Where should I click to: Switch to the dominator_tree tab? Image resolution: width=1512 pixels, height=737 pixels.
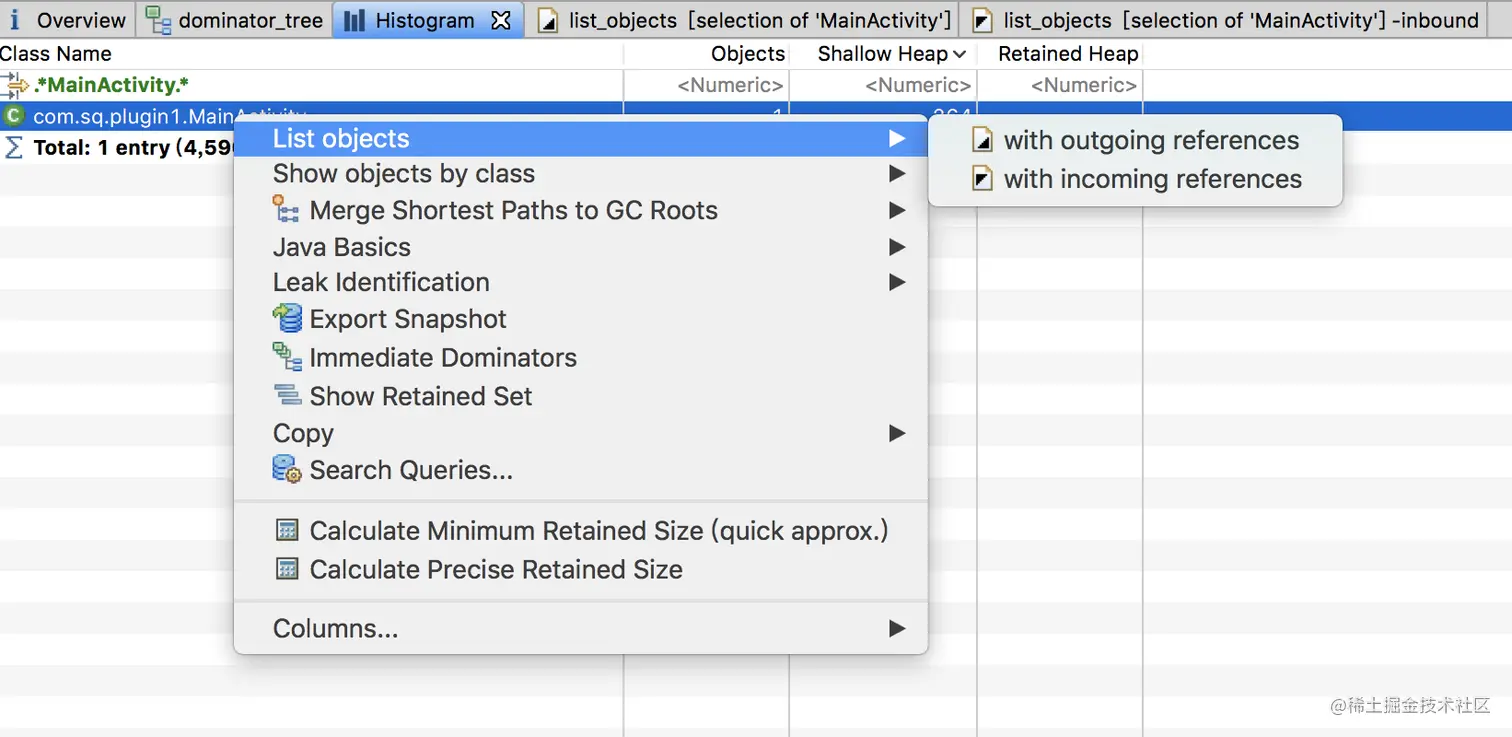click(250, 20)
